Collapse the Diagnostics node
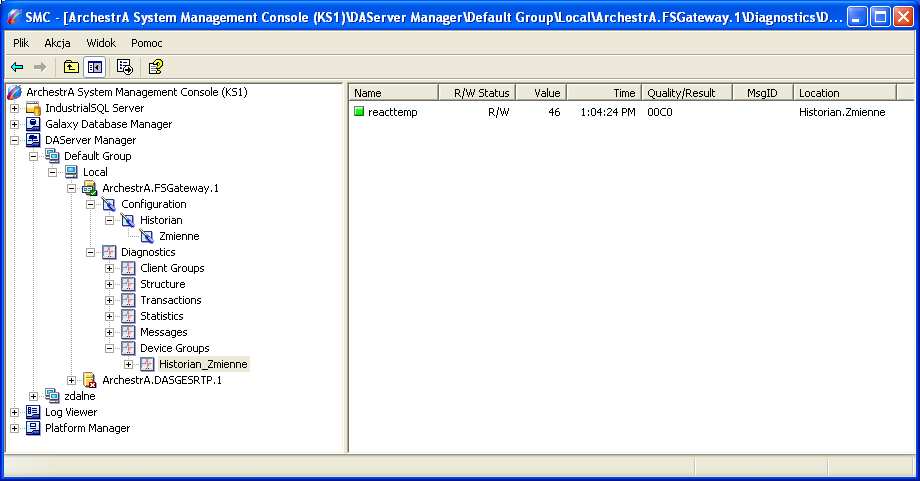This screenshot has height=481, width=920. pos(90,252)
